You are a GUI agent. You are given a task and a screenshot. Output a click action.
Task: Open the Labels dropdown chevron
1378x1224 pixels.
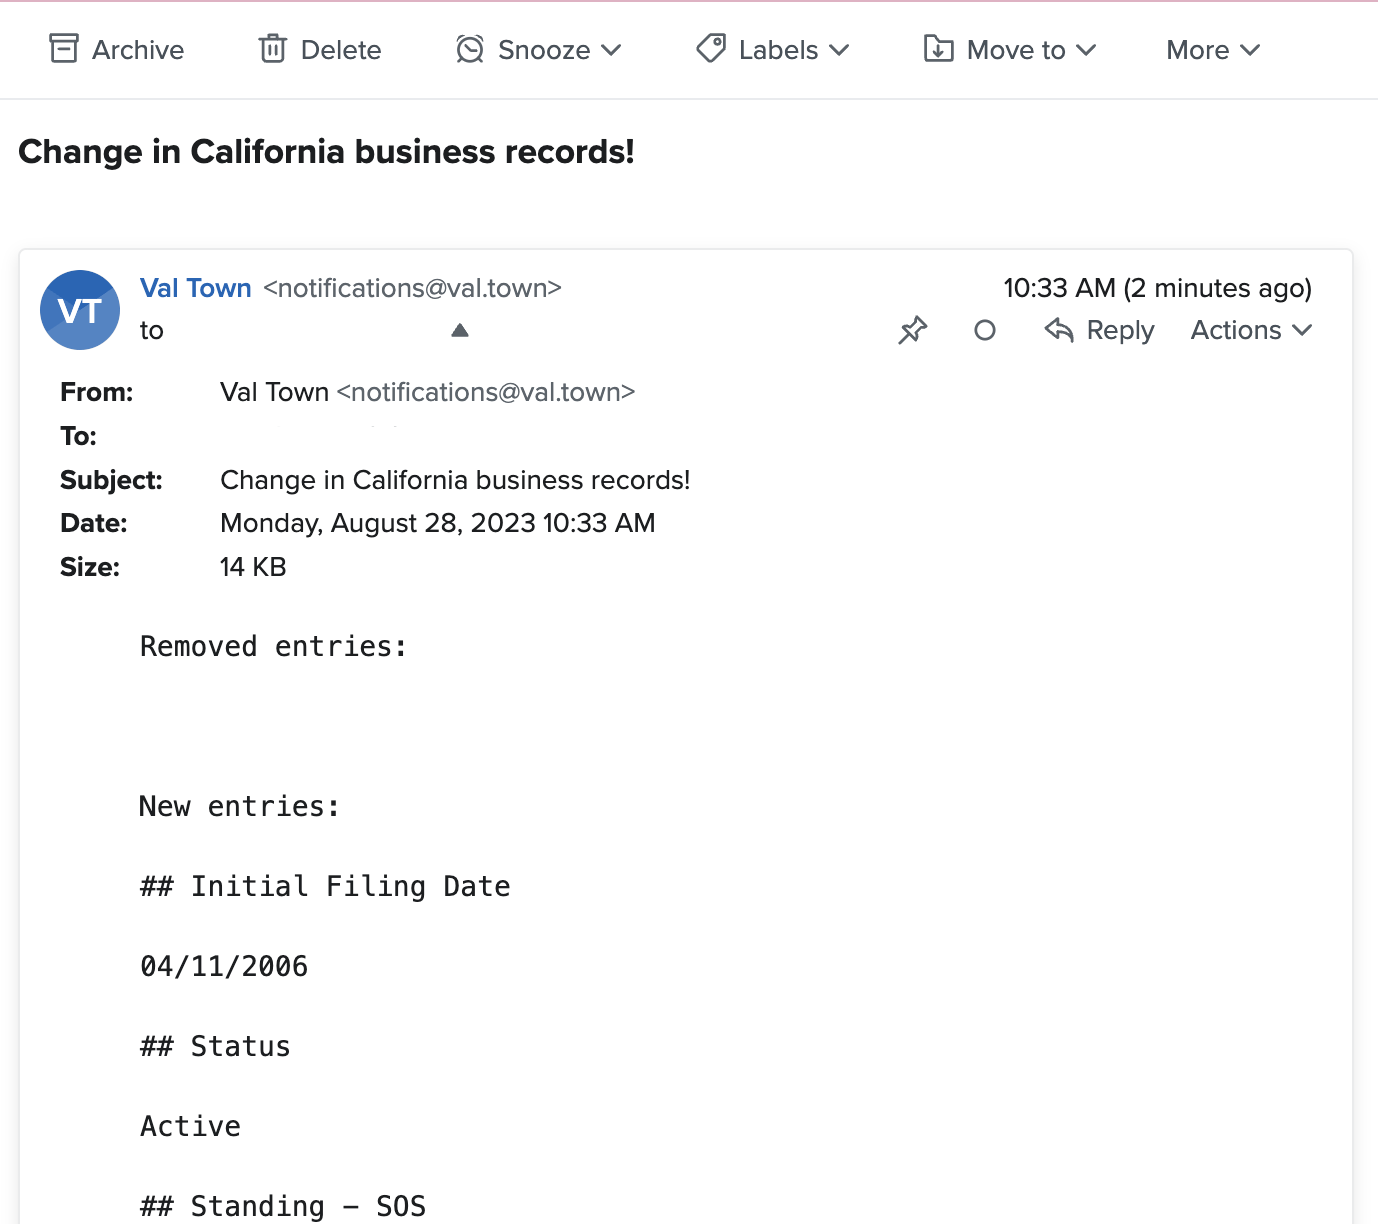pyautogui.click(x=839, y=50)
